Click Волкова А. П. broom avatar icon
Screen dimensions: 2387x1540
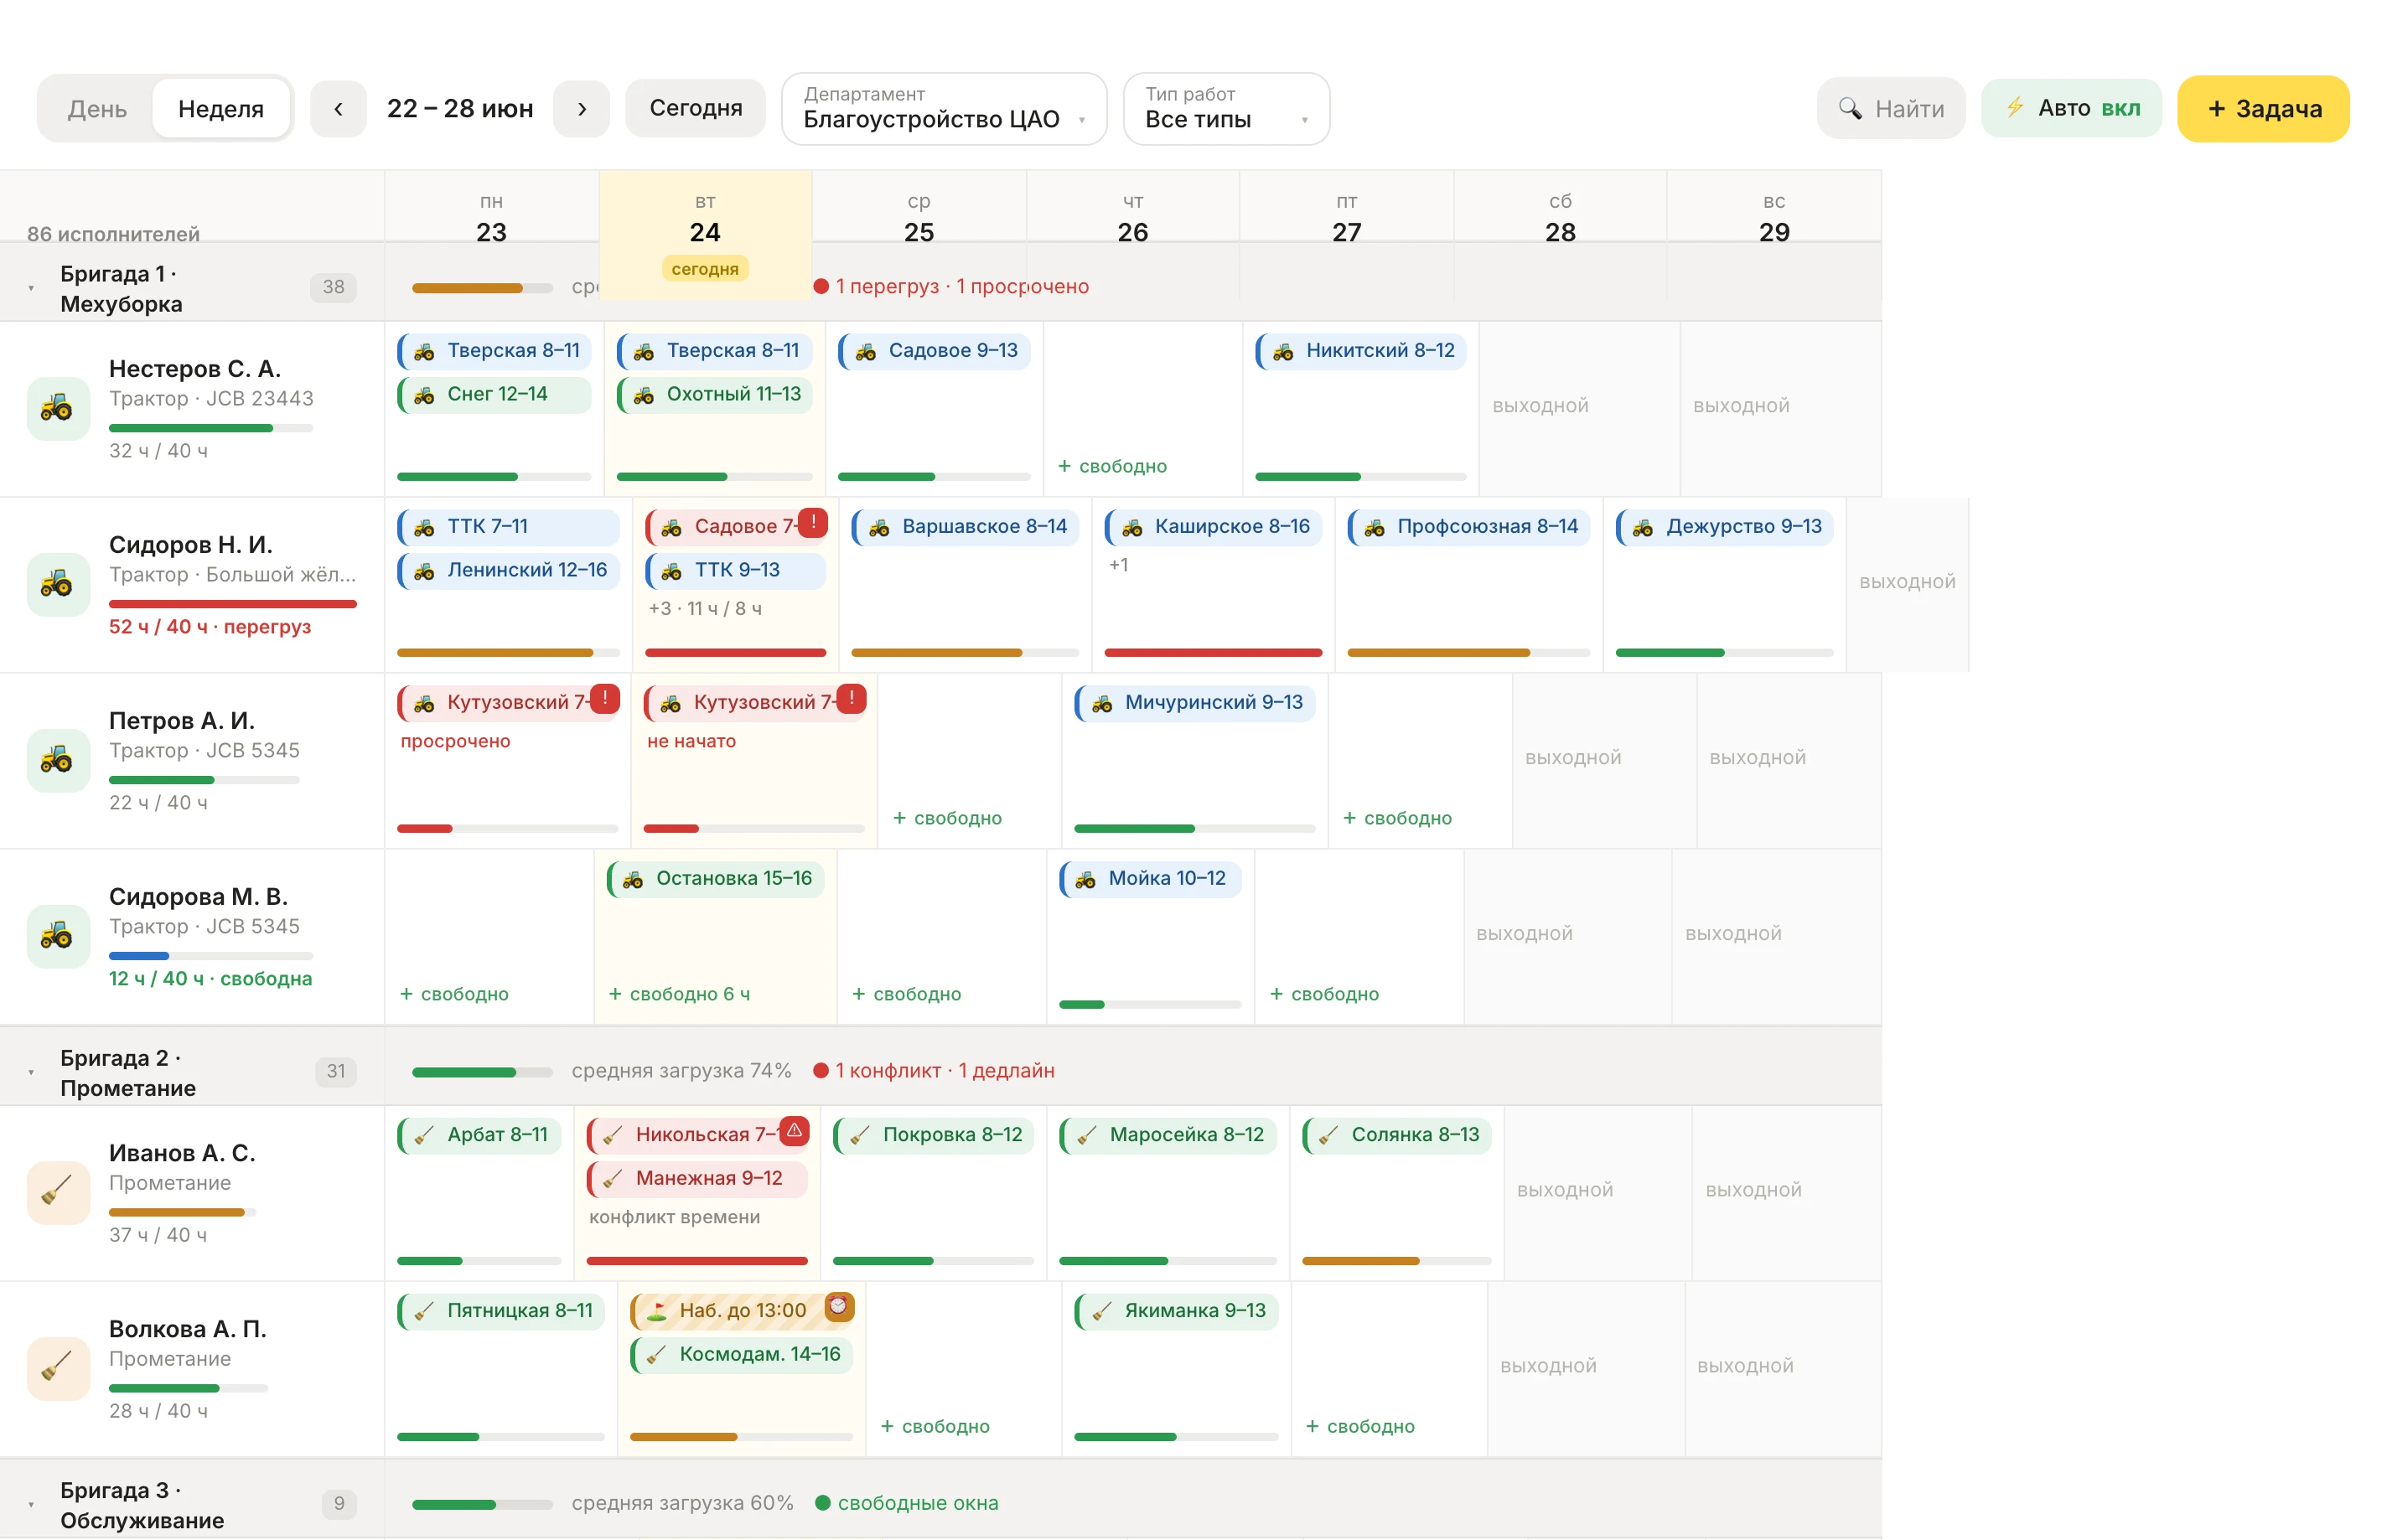pyautogui.click(x=57, y=1368)
